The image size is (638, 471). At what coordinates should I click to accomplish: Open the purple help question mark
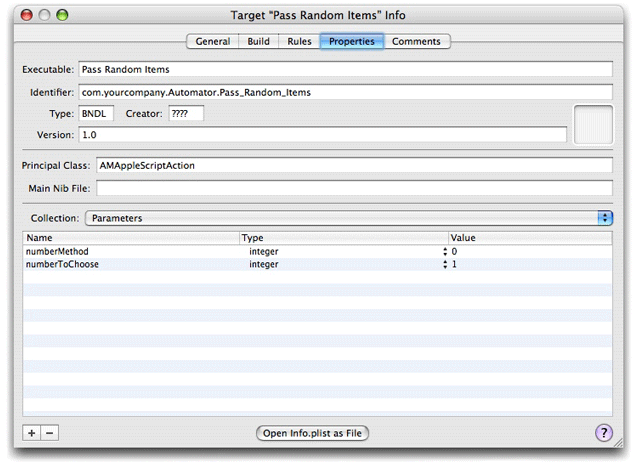click(x=603, y=433)
